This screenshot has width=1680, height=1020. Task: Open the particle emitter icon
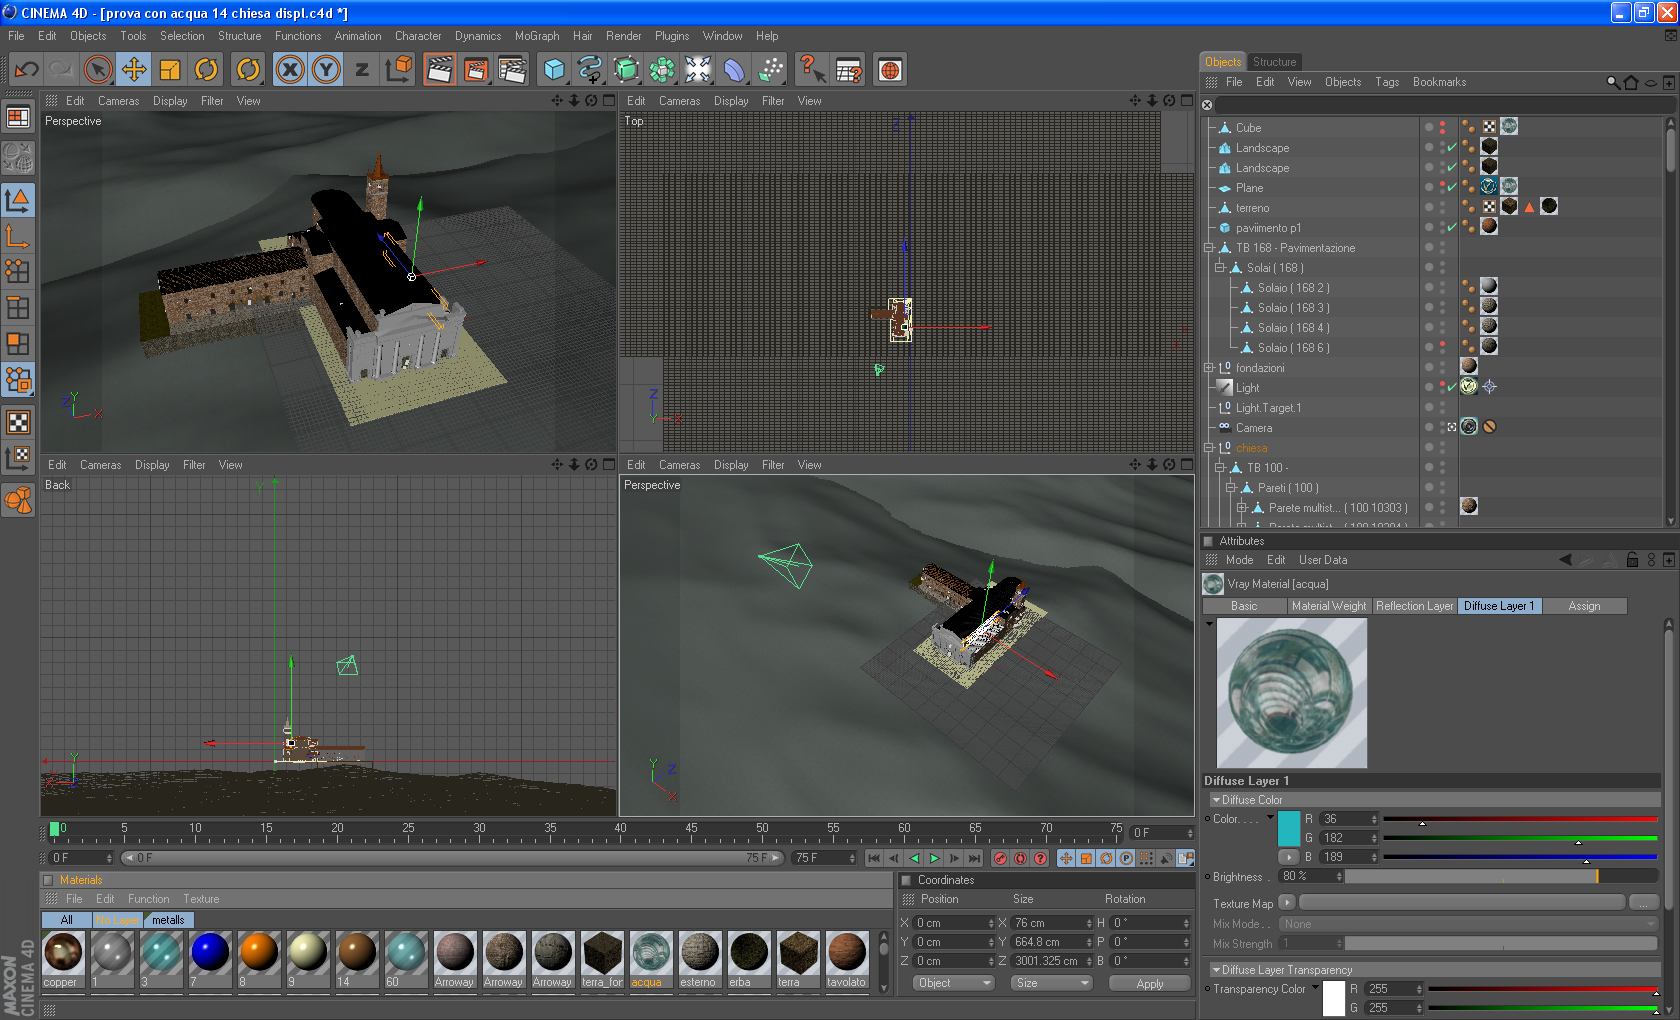(x=770, y=69)
